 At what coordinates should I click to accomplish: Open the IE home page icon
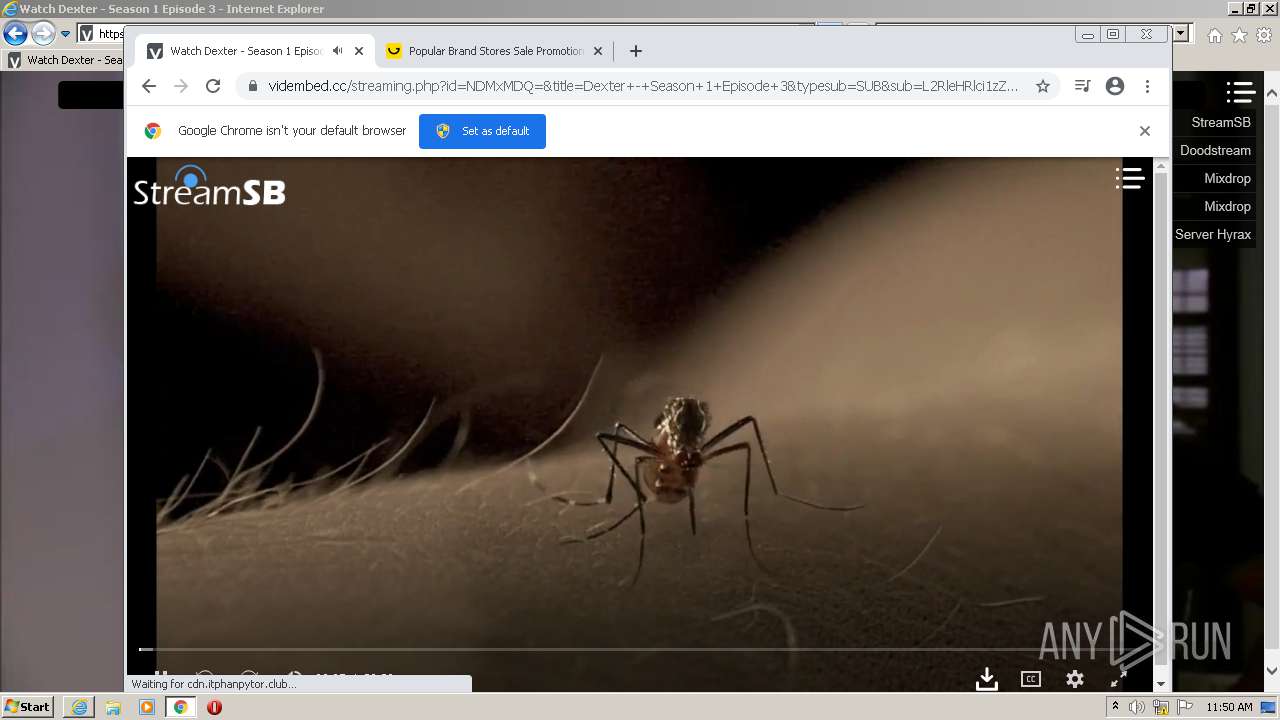1214,35
